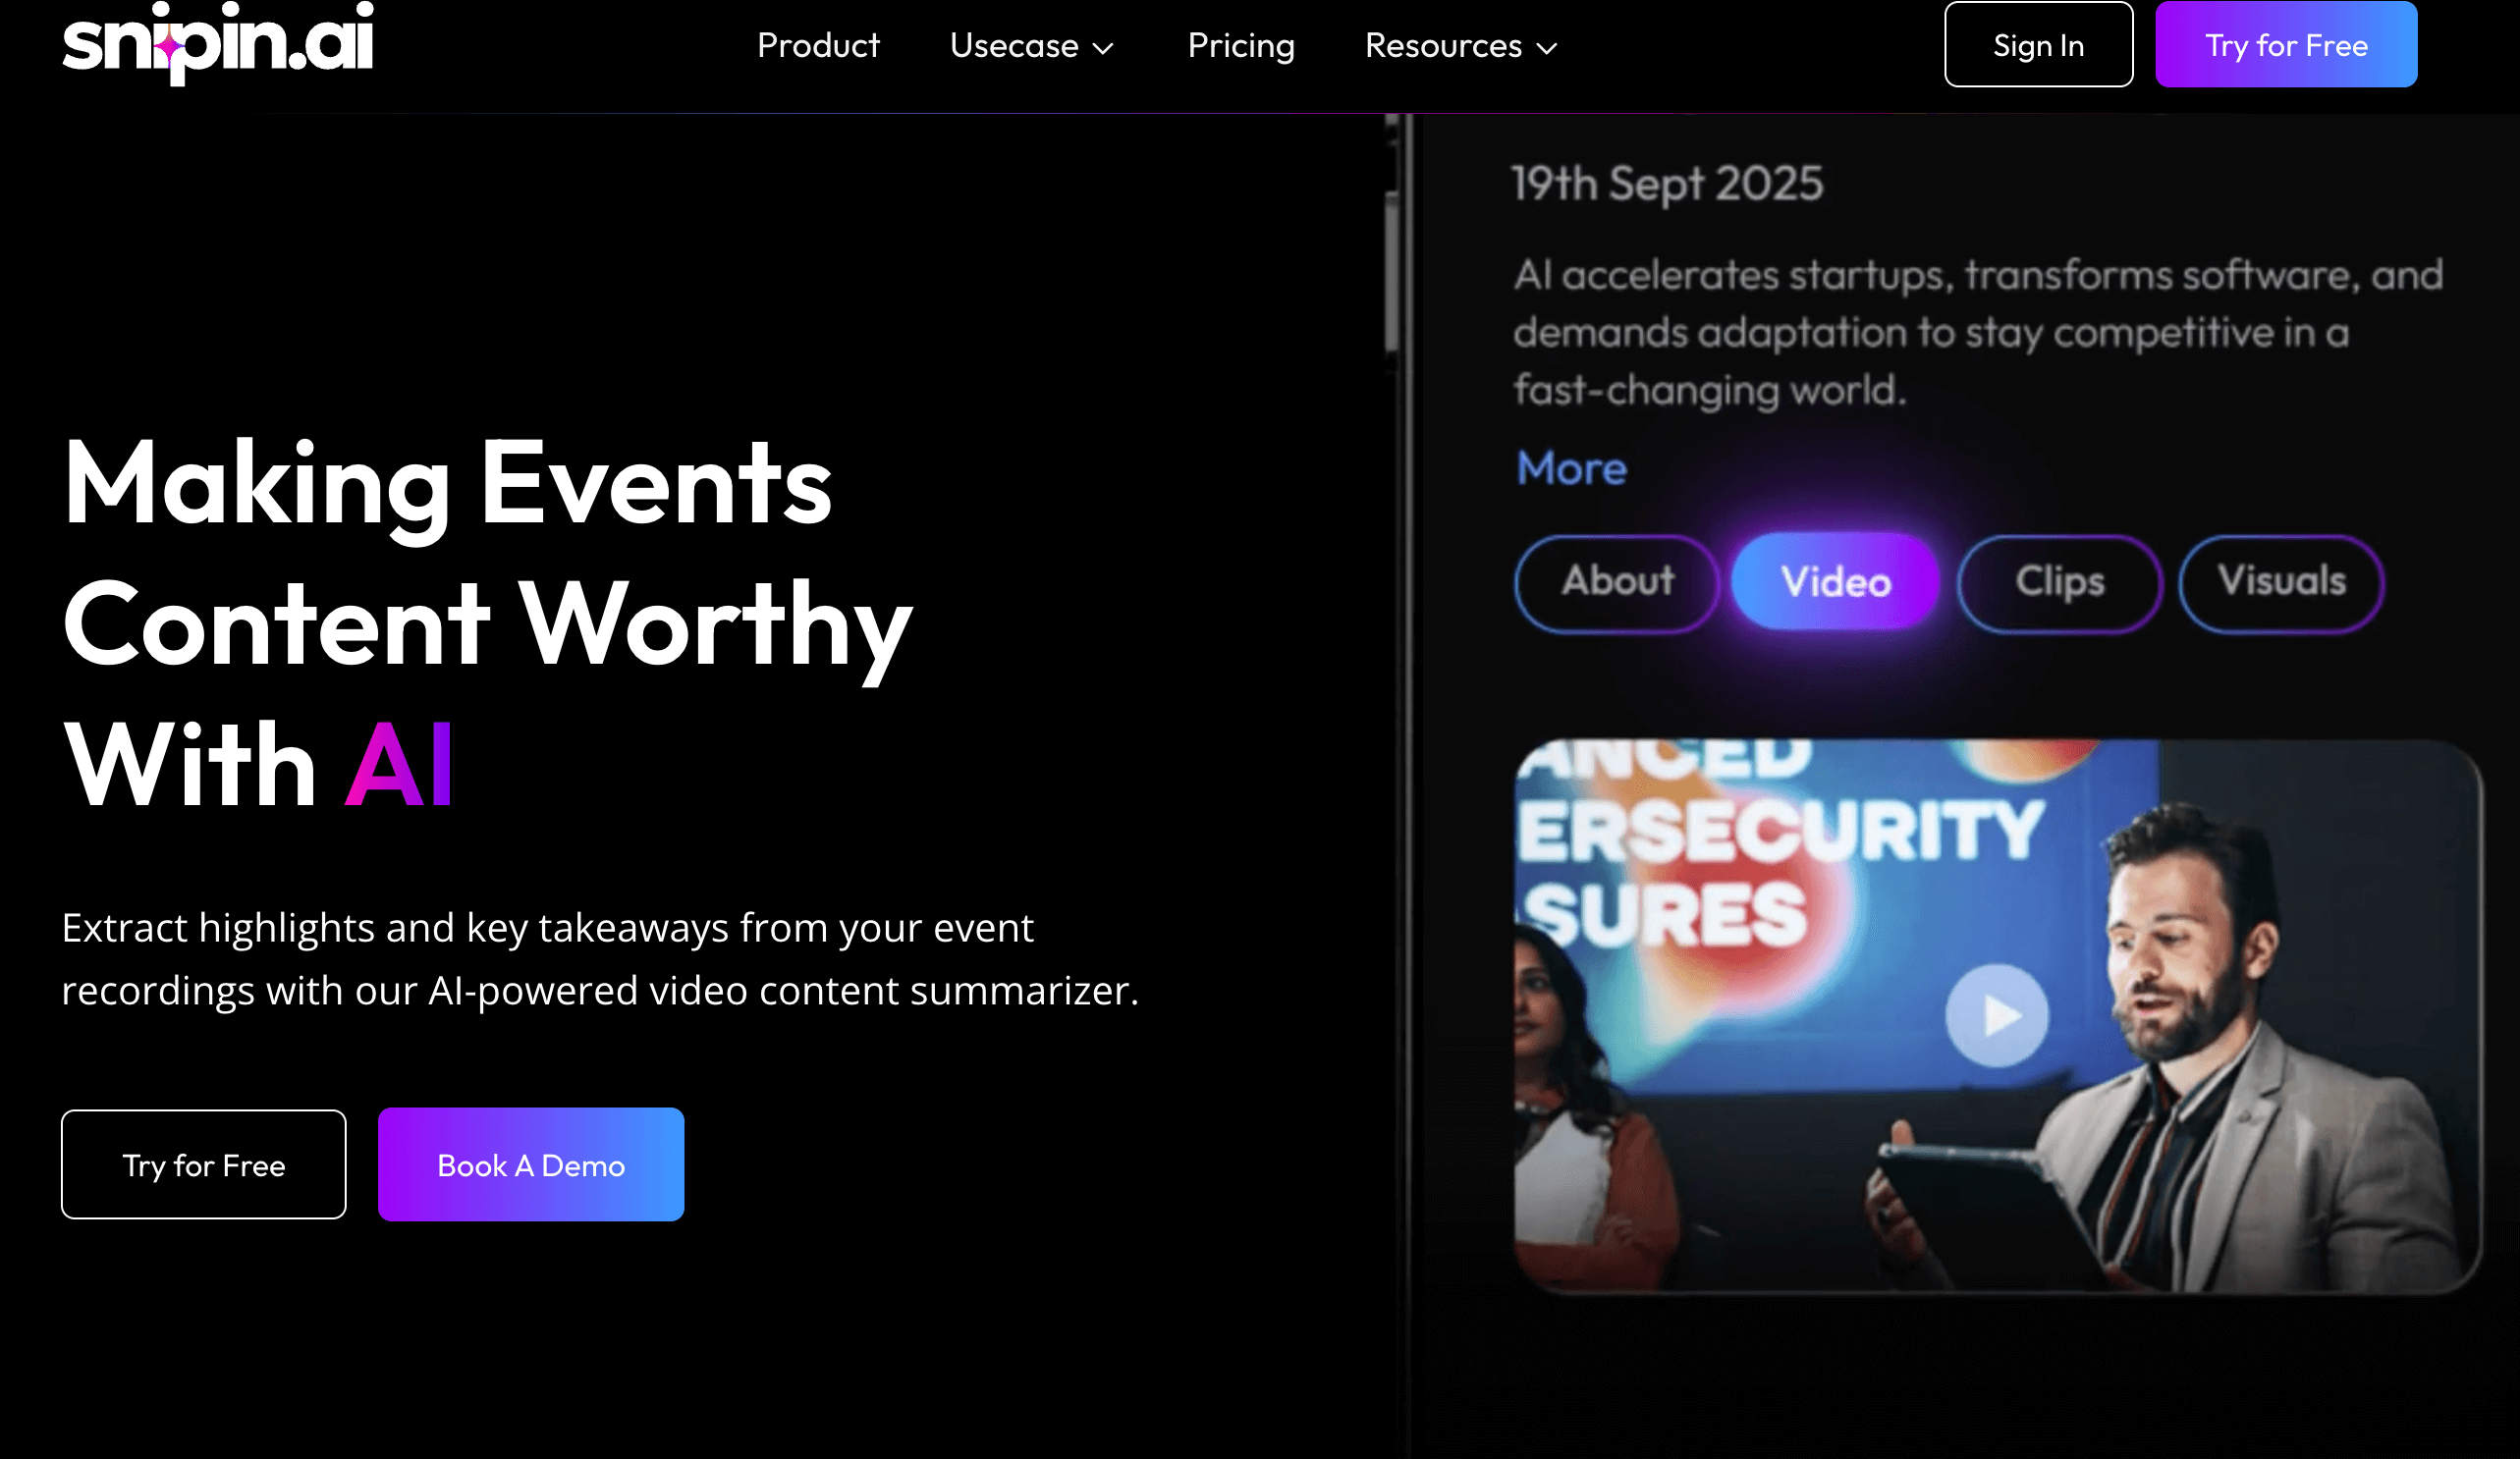Click the 19th Sept 2025 date text
The width and height of the screenshot is (2520, 1459).
click(x=1667, y=184)
